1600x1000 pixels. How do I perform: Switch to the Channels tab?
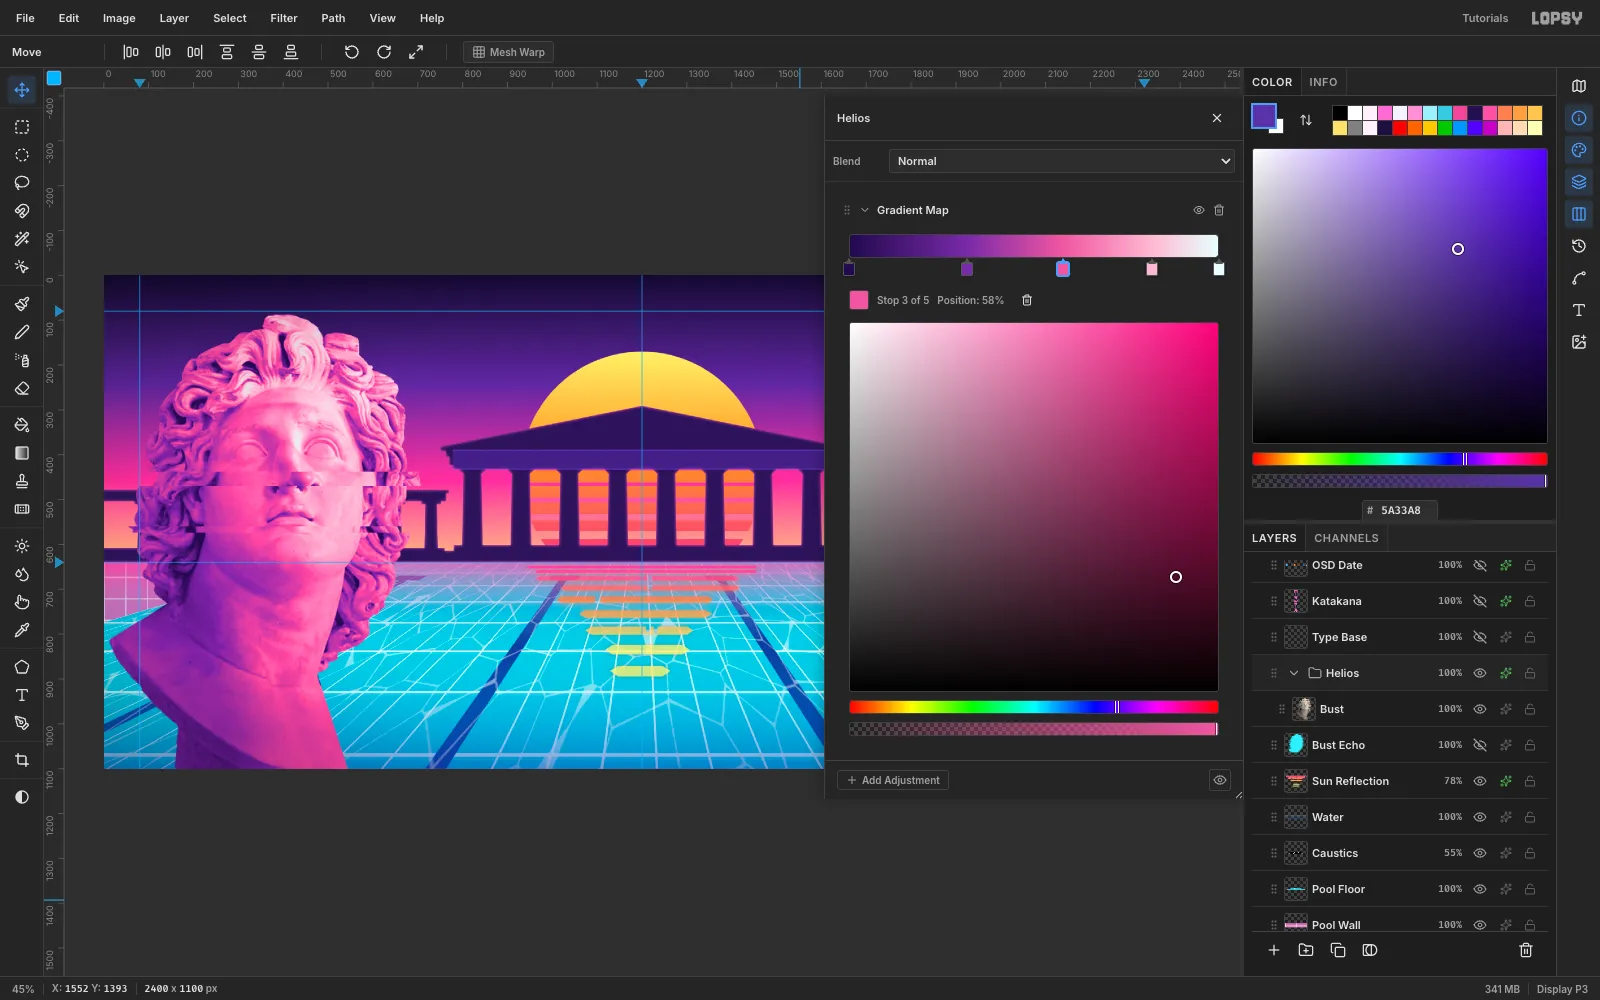pyautogui.click(x=1346, y=538)
